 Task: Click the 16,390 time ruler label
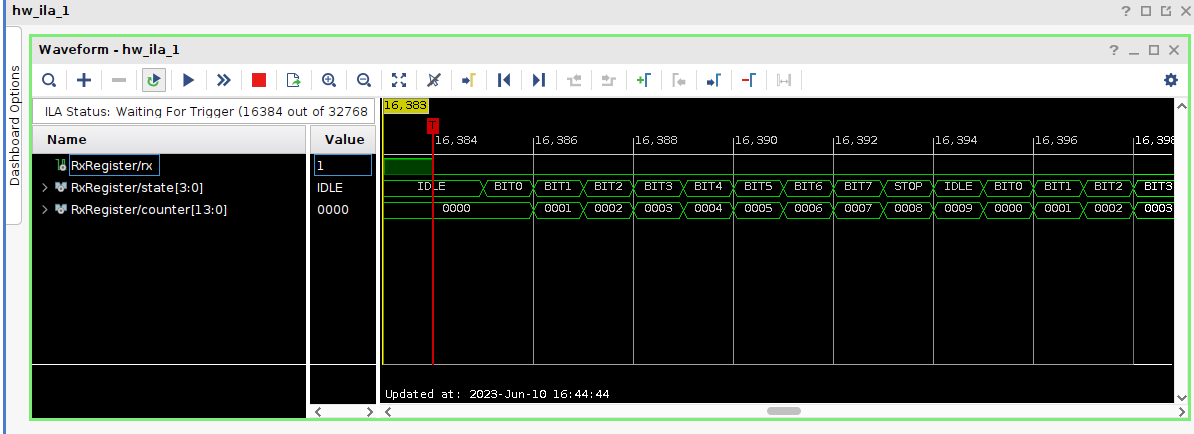point(756,140)
